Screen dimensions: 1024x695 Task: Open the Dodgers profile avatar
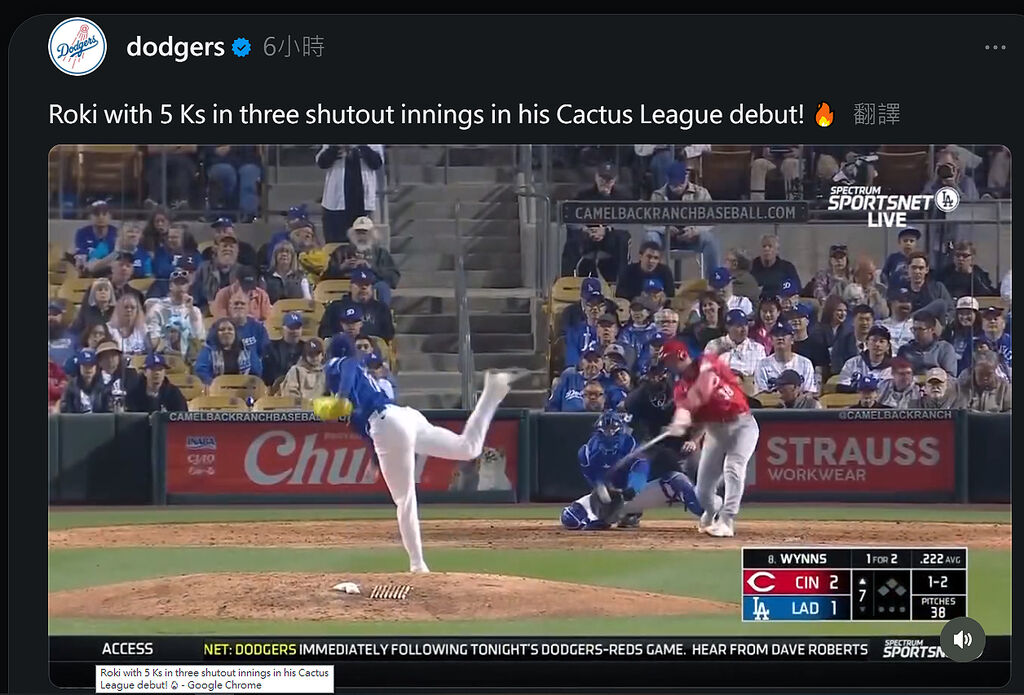click(77, 47)
